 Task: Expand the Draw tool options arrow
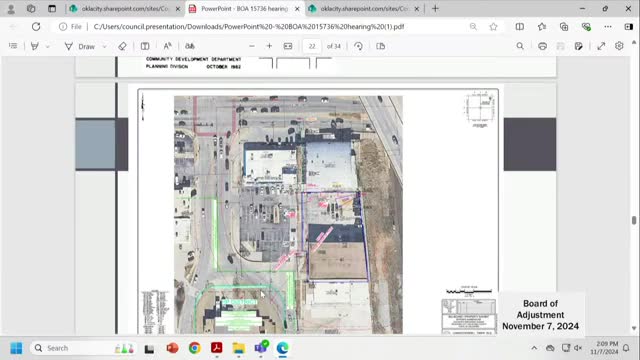104,47
